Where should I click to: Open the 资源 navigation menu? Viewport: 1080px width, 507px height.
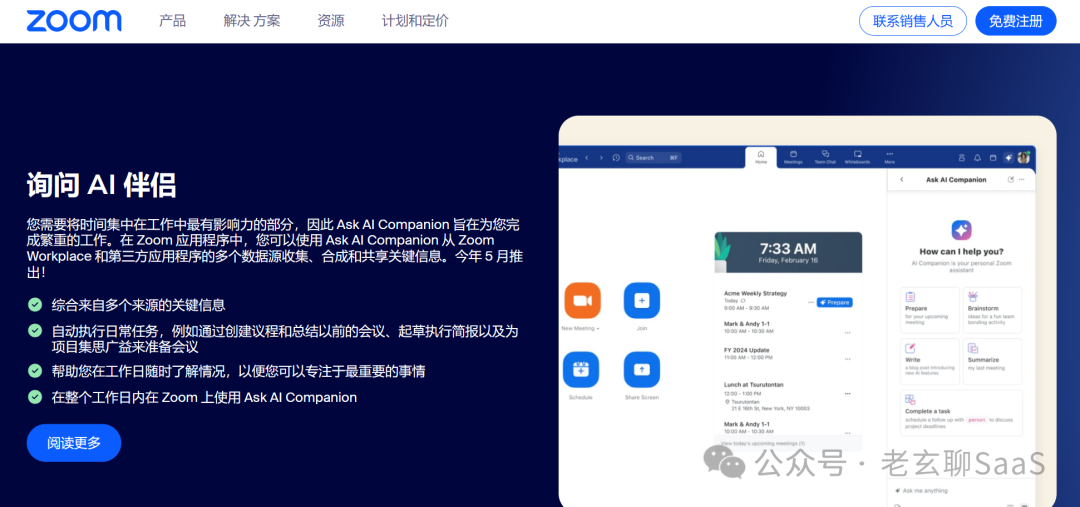[331, 21]
